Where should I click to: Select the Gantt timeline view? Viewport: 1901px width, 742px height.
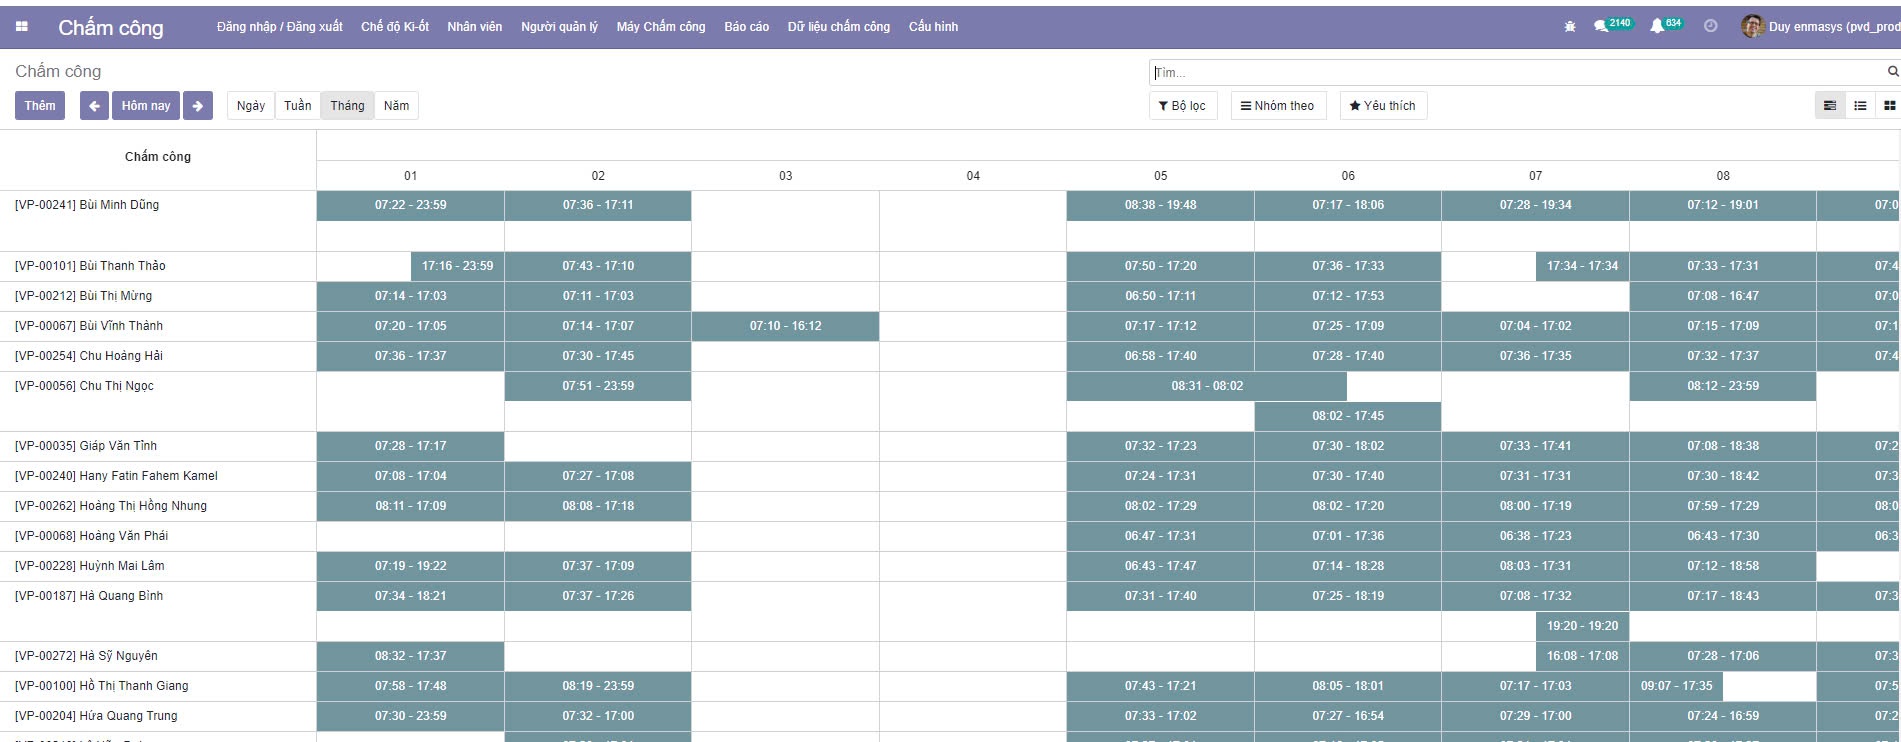(1830, 106)
